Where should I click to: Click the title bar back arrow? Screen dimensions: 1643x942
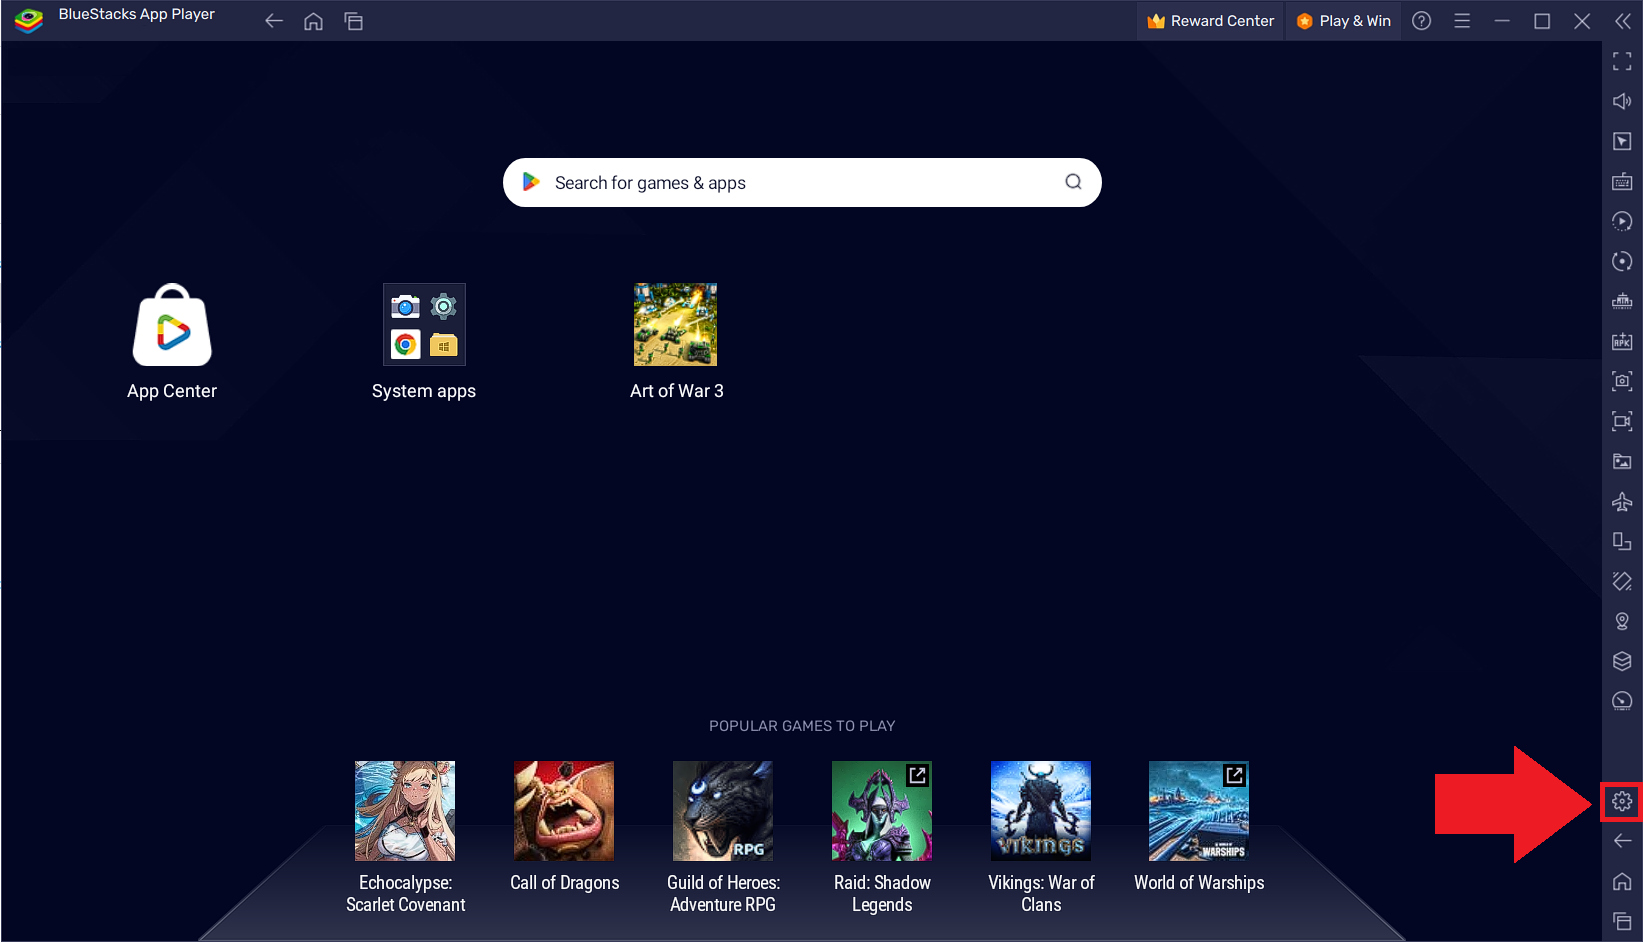(x=273, y=21)
